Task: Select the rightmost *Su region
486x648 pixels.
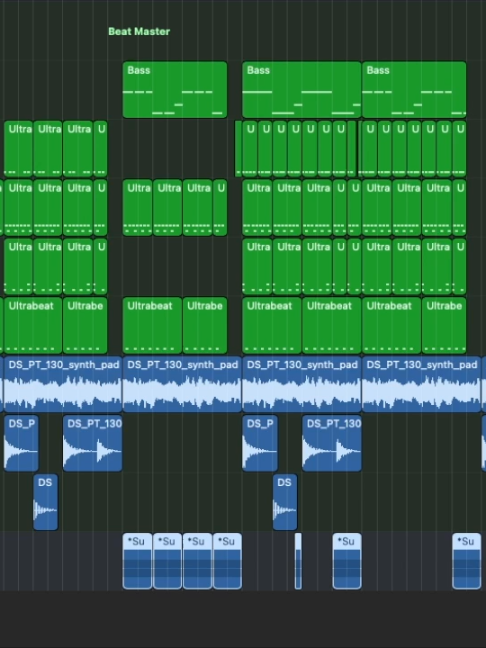Action: pos(467,561)
